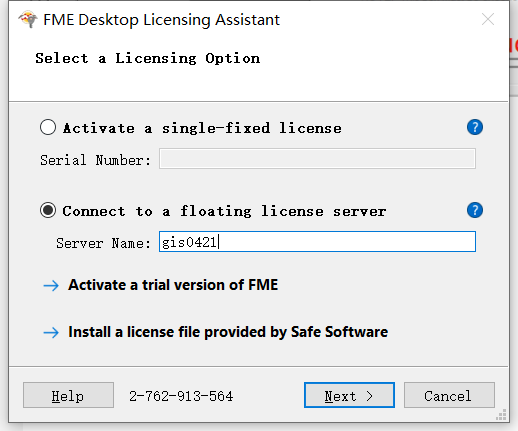Select the single-fixed license radio button

click(x=48, y=127)
